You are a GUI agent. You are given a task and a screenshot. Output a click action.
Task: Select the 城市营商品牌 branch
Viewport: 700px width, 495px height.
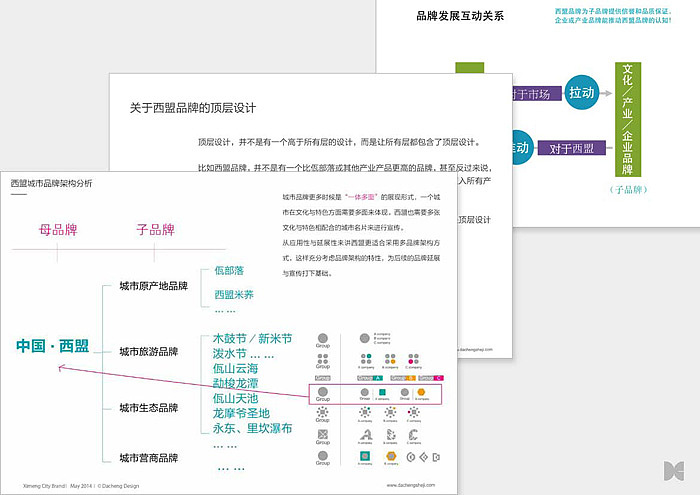pyautogui.click(x=149, y=458)
